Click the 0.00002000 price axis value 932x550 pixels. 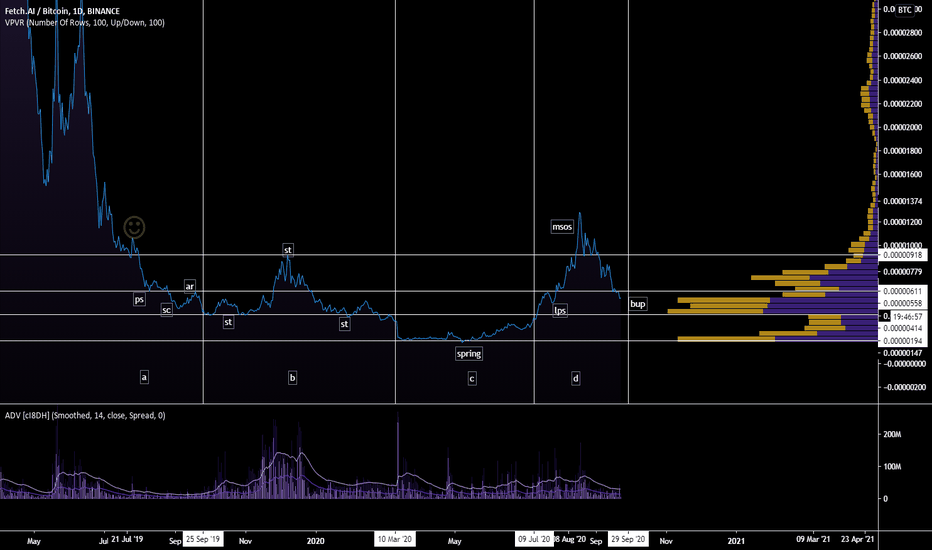(x=902, y=127)
